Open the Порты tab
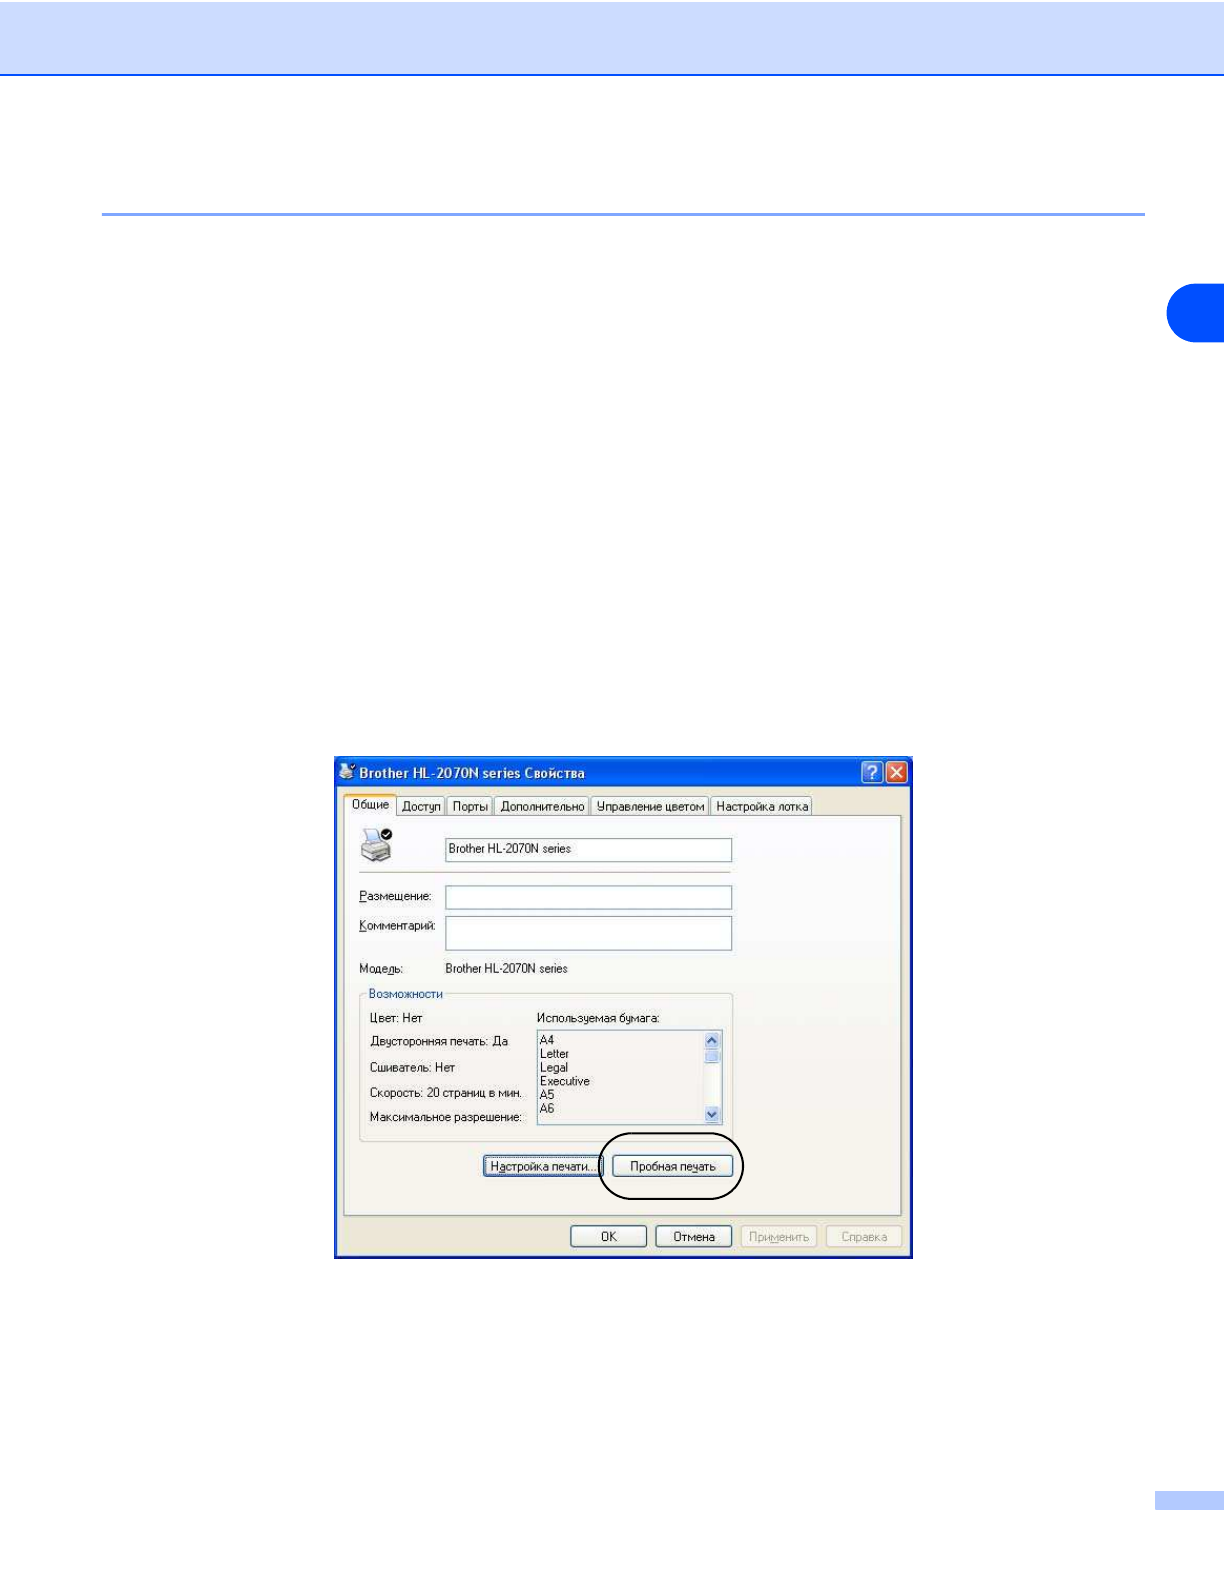This screenshot has width=1224, height=1584. [x=470, y=806]
